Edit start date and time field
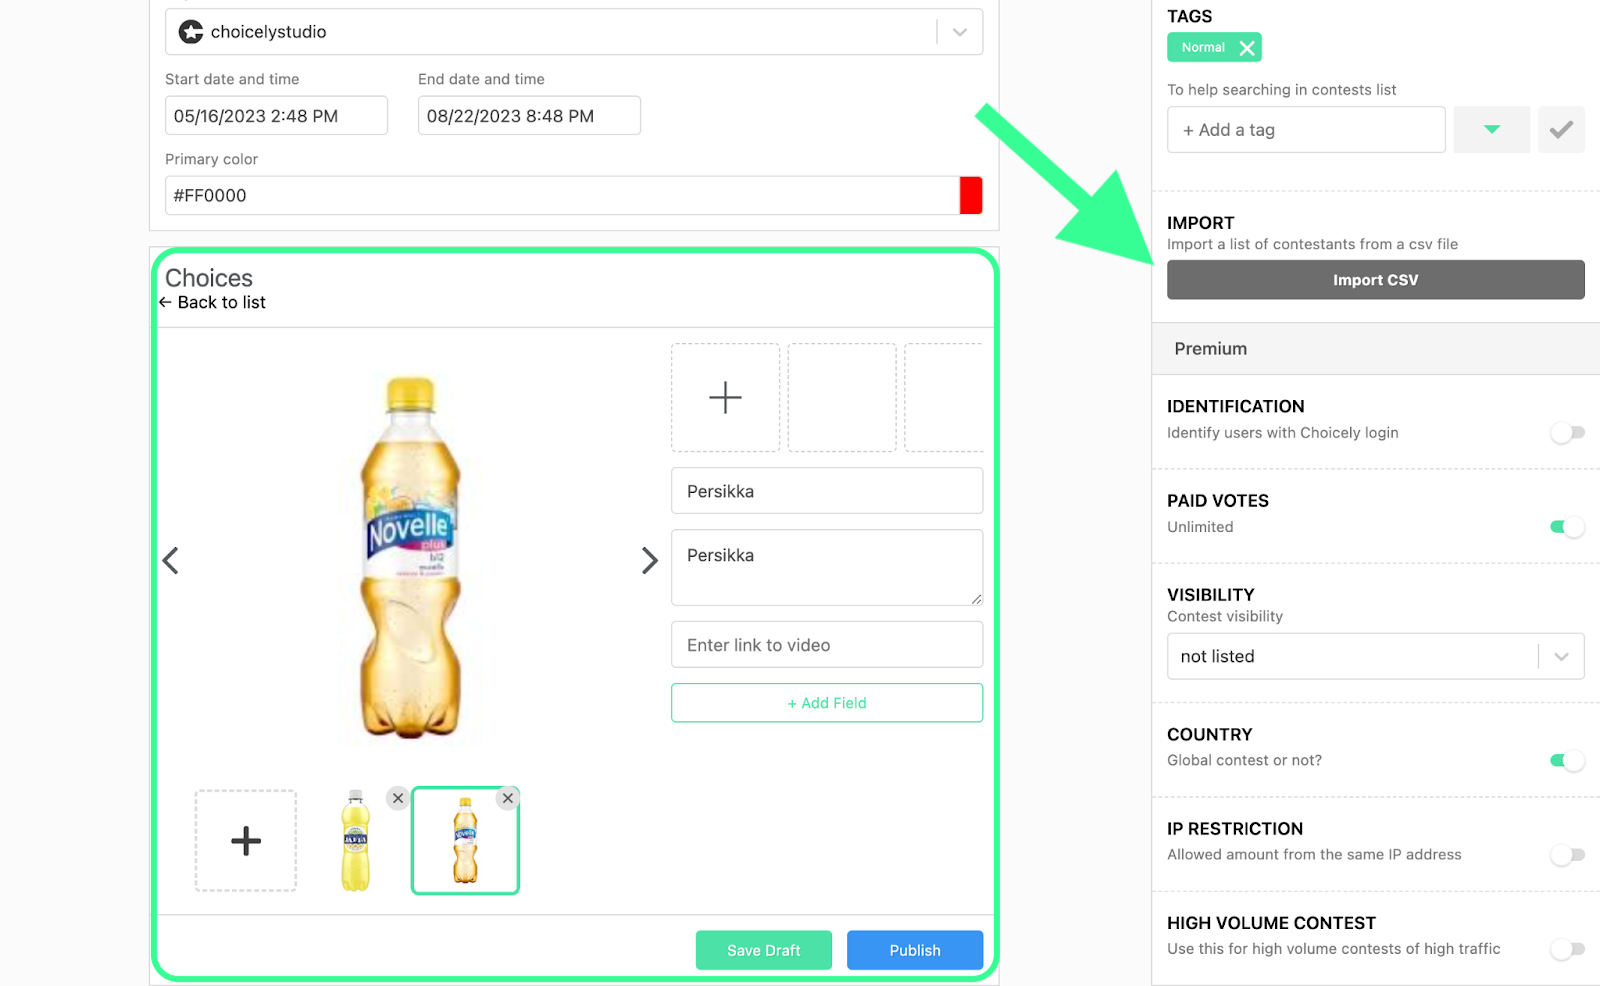 tap(276, 115)
